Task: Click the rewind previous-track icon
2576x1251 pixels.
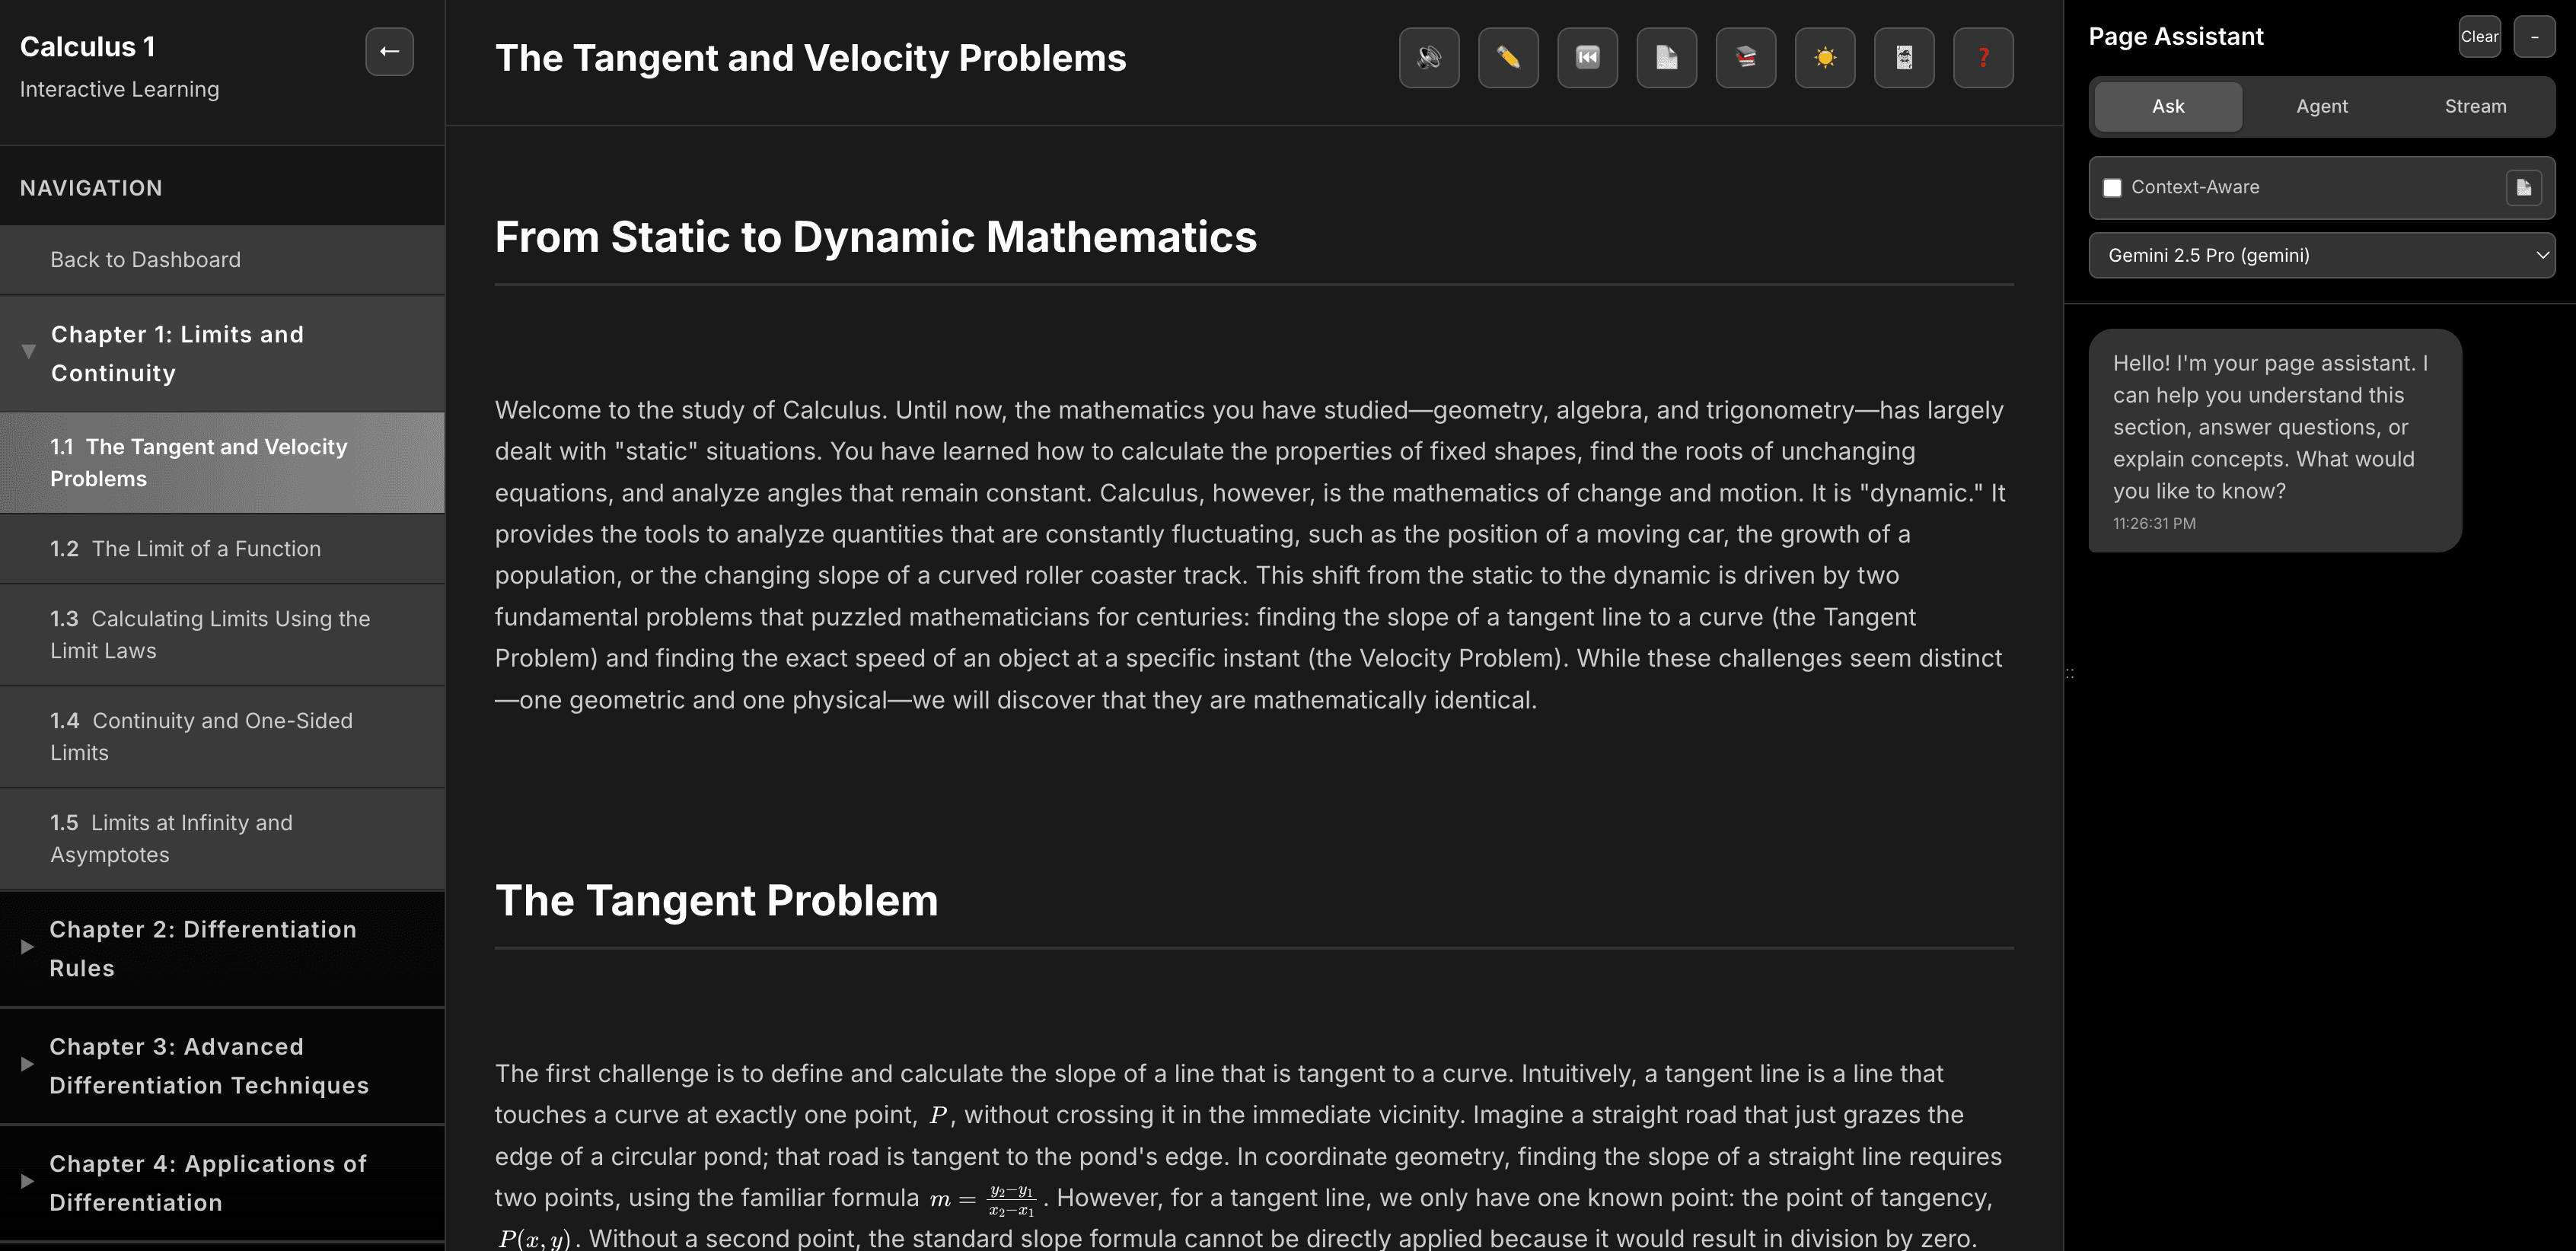Action: pos(1587,58)
